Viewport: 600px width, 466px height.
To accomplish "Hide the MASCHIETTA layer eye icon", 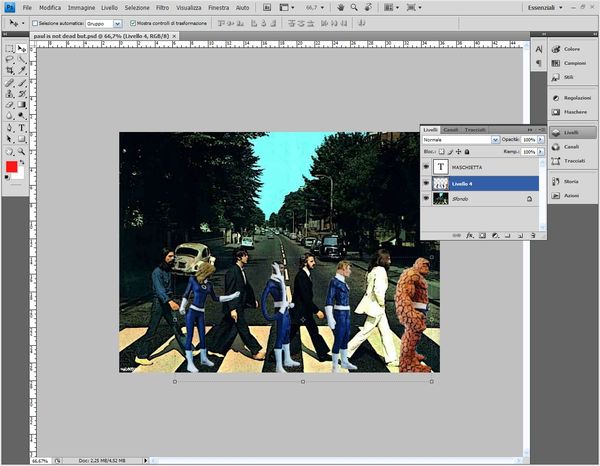I will pyautogui.click(x=426, y=167).
